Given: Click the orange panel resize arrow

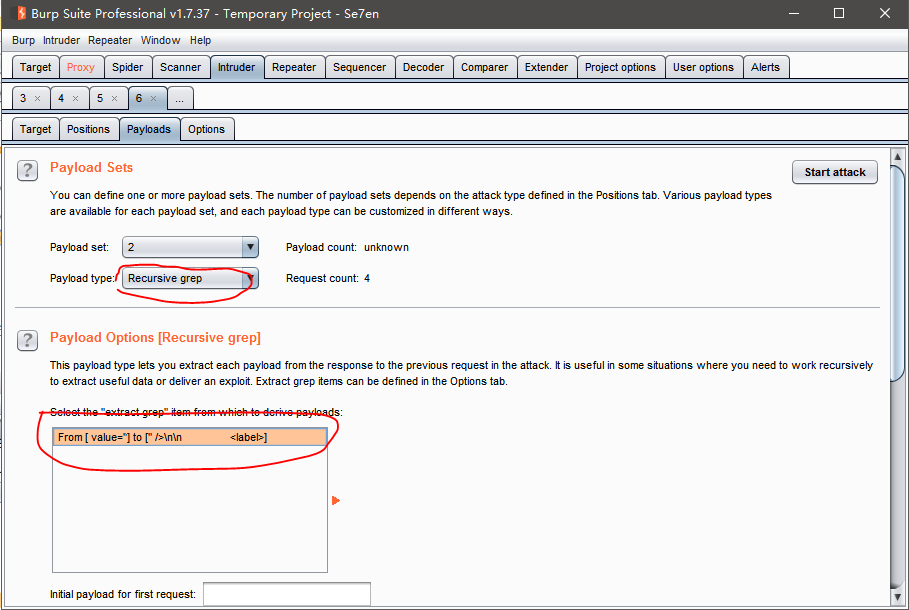Looking at the screenshot, I should click(x=336, y=500).
